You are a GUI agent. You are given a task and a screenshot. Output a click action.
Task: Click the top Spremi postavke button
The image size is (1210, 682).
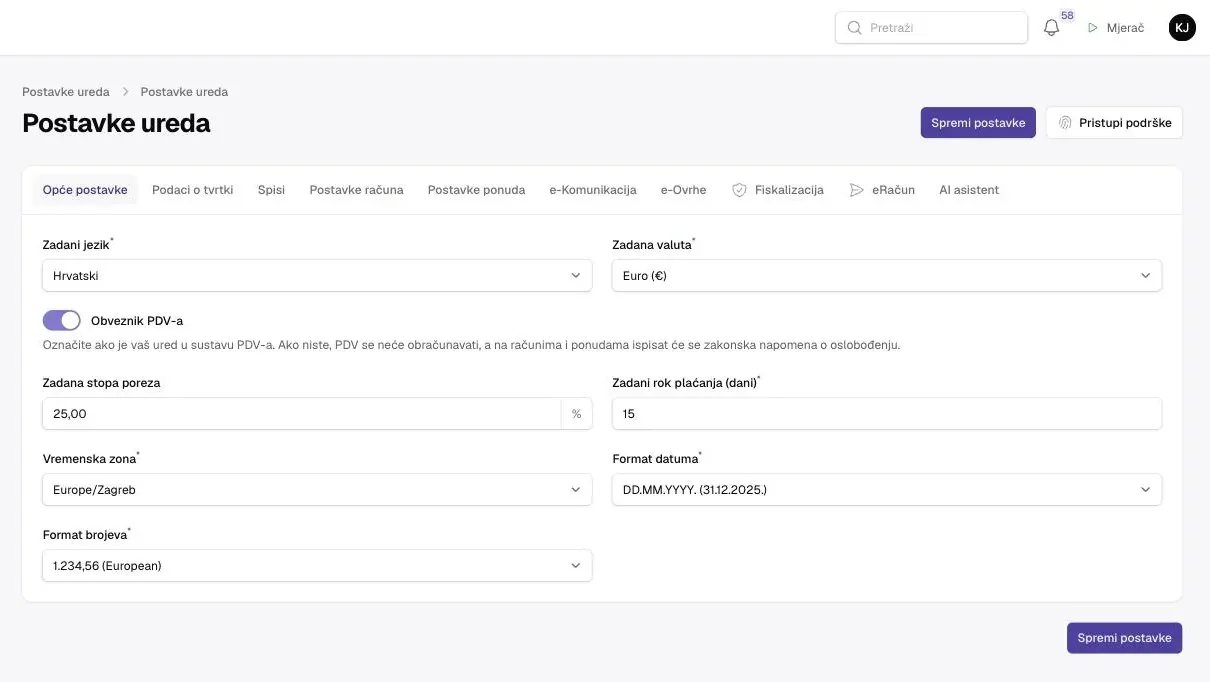coord(978,123)
